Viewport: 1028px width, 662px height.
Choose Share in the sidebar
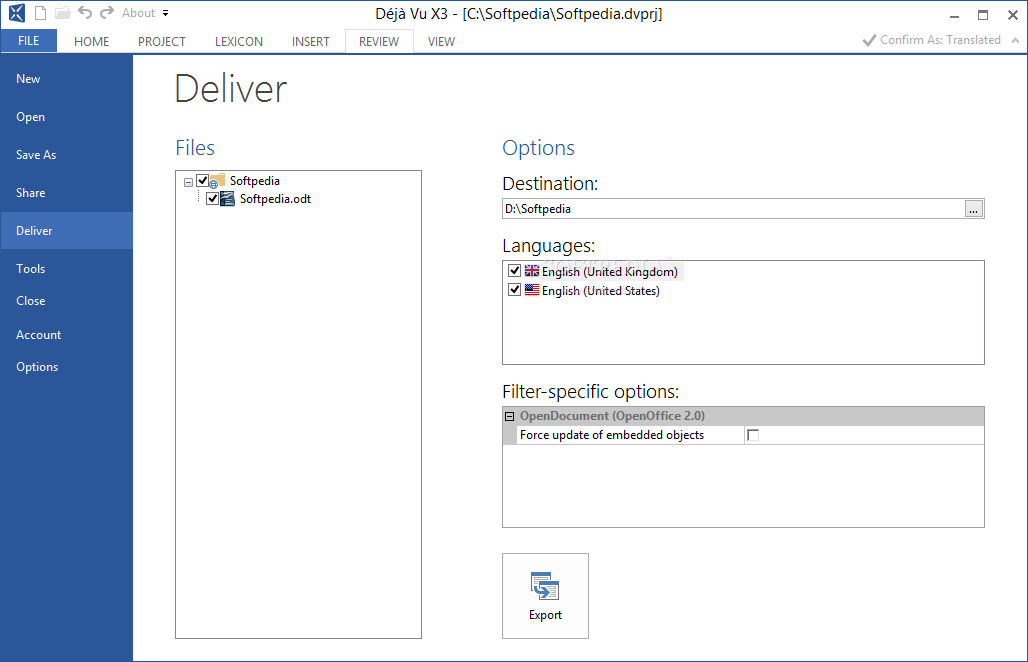66,193
